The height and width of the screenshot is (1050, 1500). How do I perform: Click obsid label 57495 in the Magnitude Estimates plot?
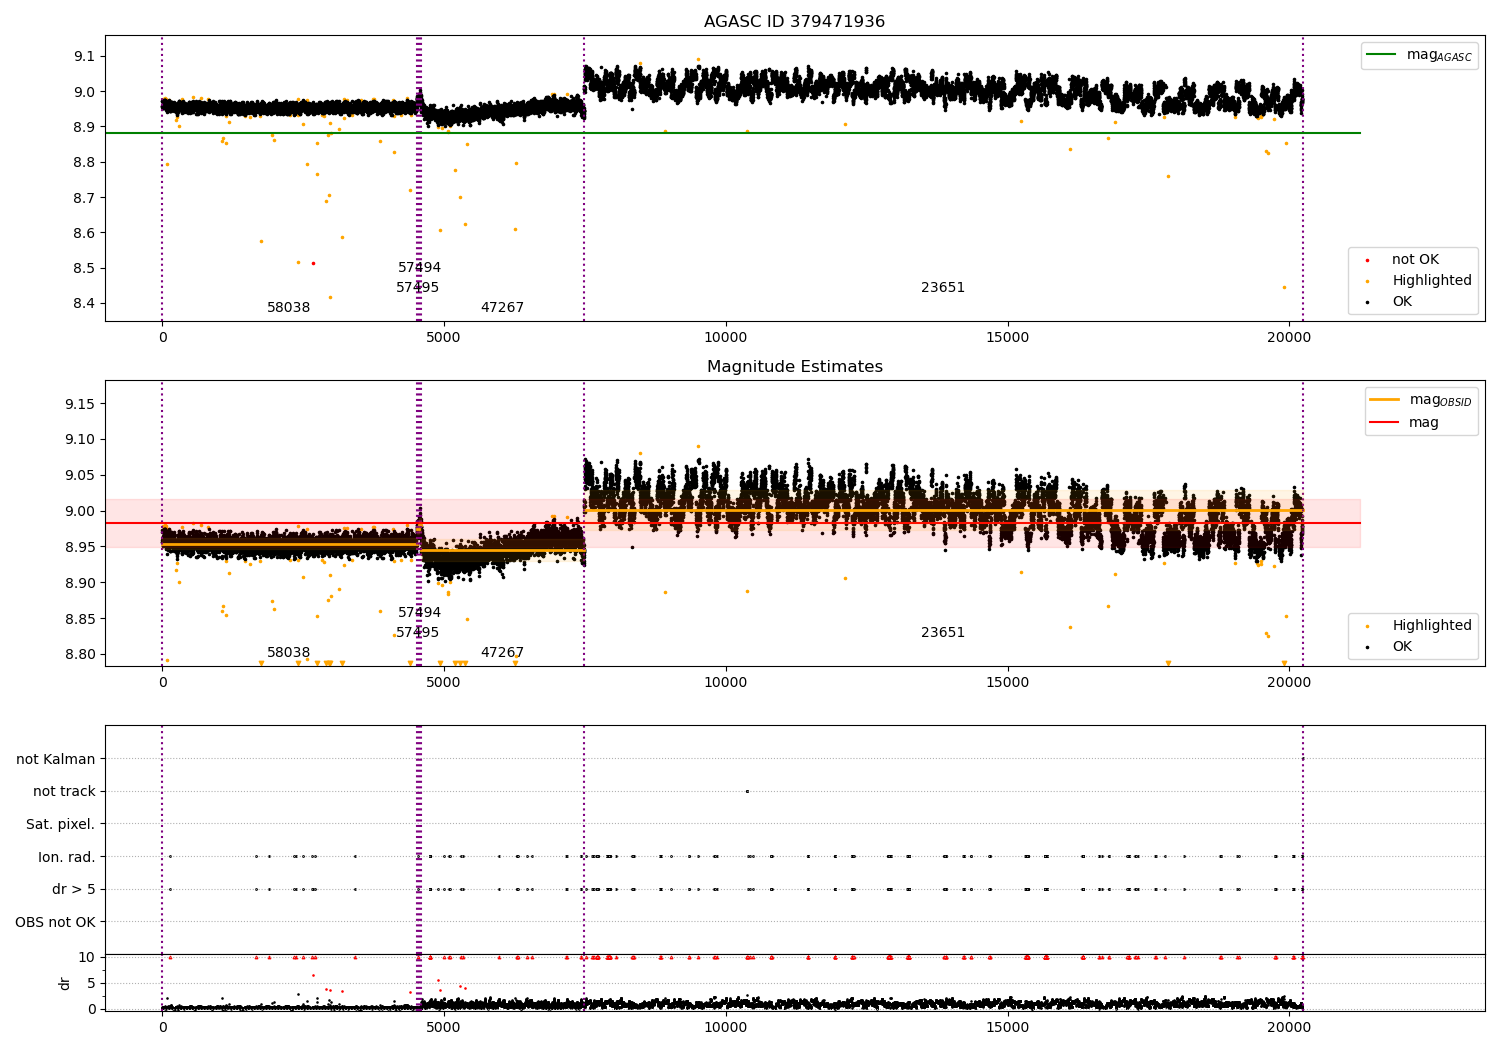coord(417,633)
